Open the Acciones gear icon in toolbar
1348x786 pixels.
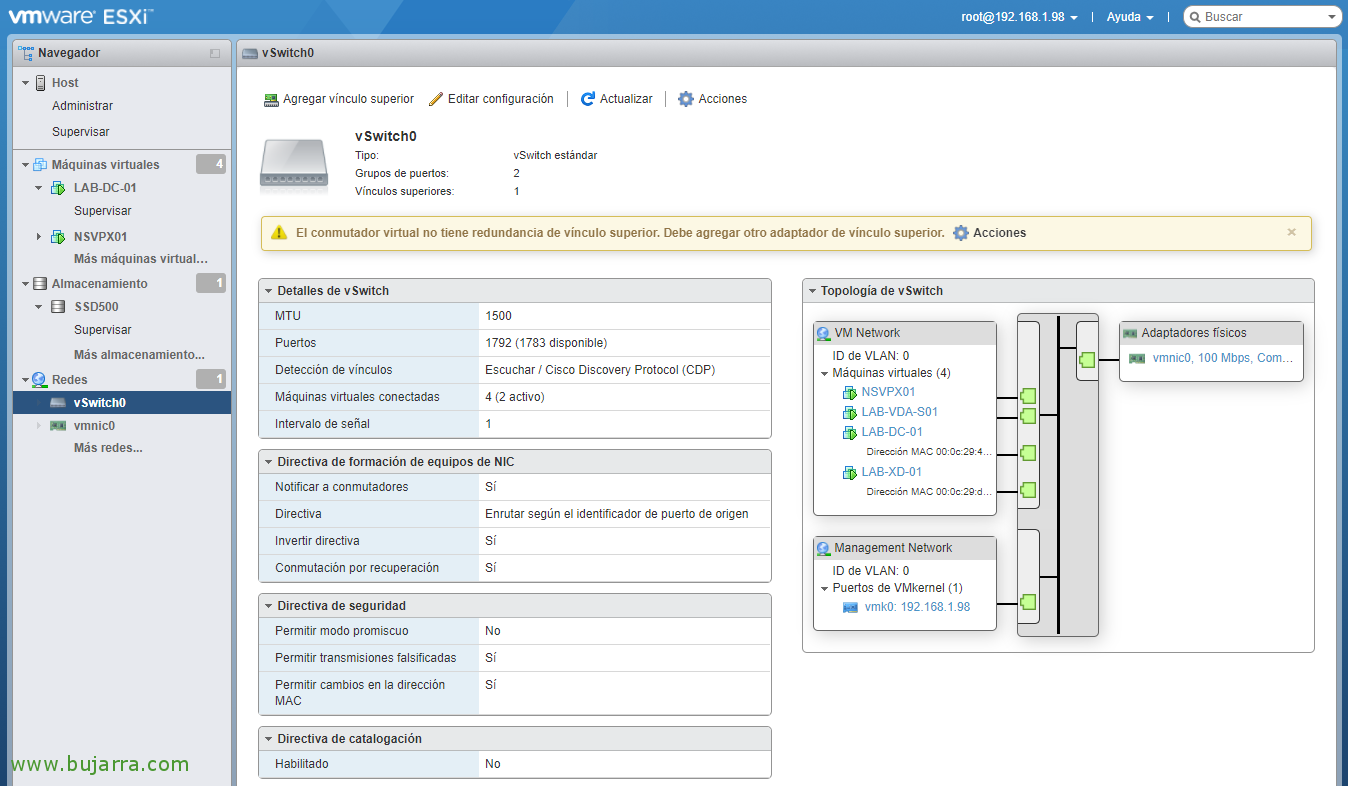click(x=686, y=99)
